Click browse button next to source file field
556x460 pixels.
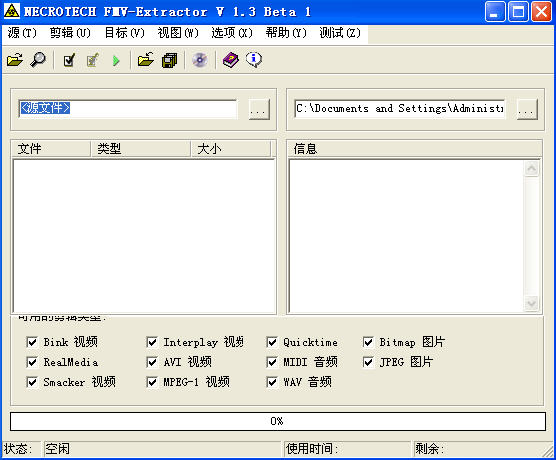(259, 109)
